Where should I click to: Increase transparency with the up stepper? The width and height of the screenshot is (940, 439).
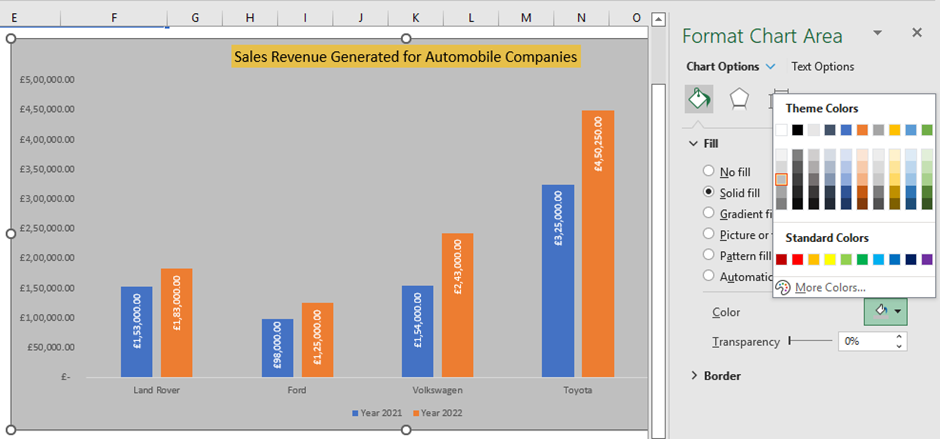coord(899,337)
